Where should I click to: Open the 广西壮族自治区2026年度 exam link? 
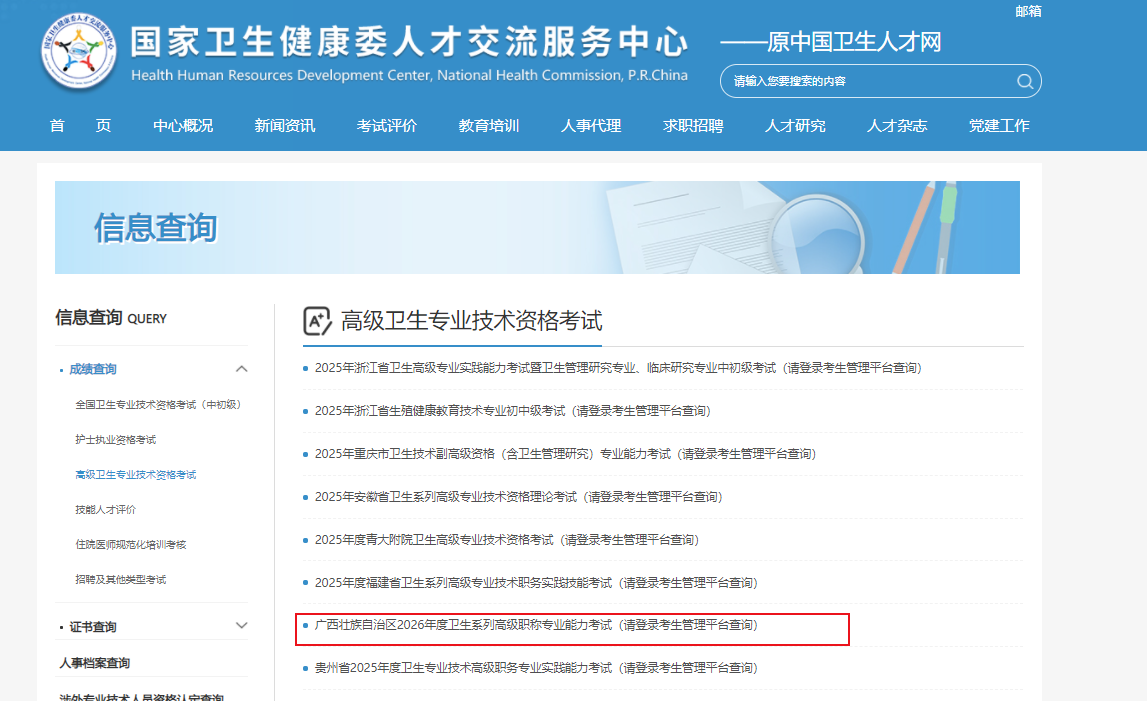point(535,625)
